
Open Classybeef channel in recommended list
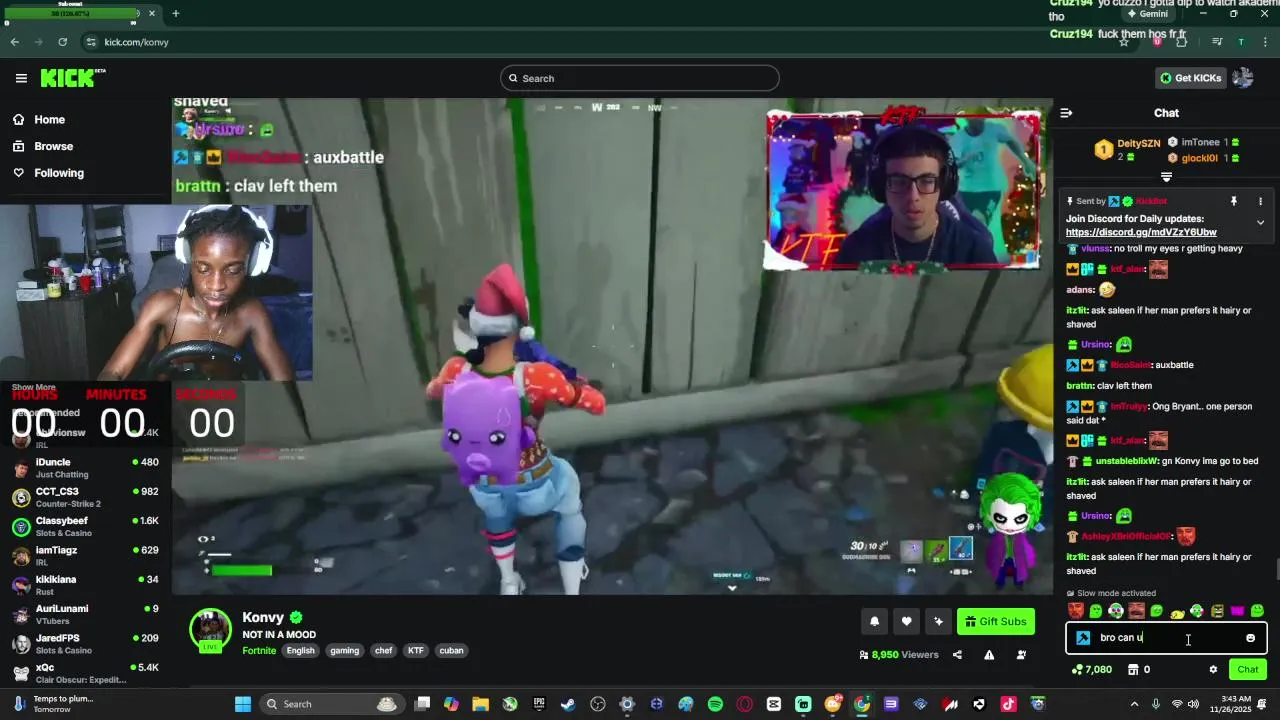(x=86, y=527)
